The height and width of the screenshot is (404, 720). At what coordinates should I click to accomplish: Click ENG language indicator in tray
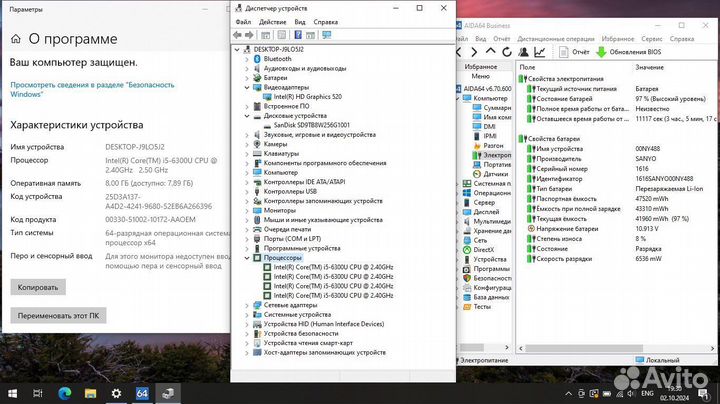(x=647, y=394)
